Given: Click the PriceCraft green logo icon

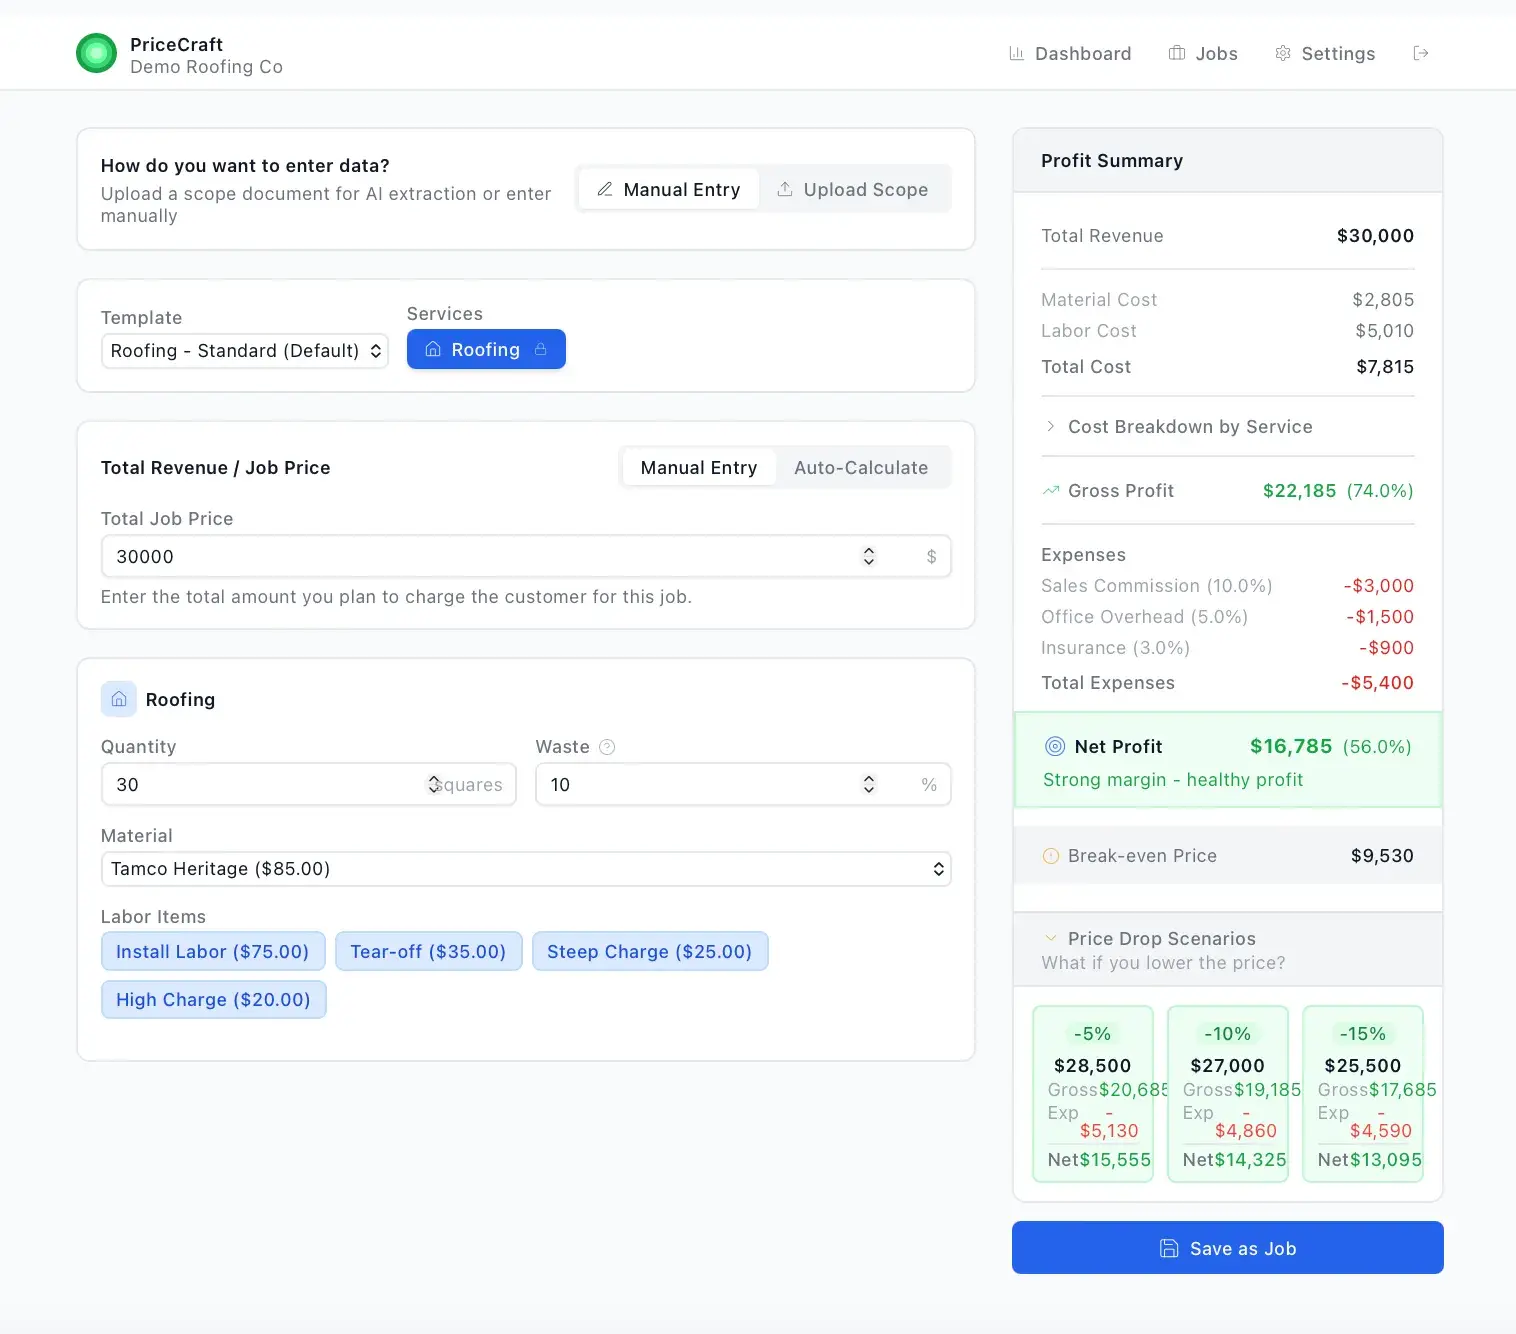Looking at the screenshot, I should (97, 53).
